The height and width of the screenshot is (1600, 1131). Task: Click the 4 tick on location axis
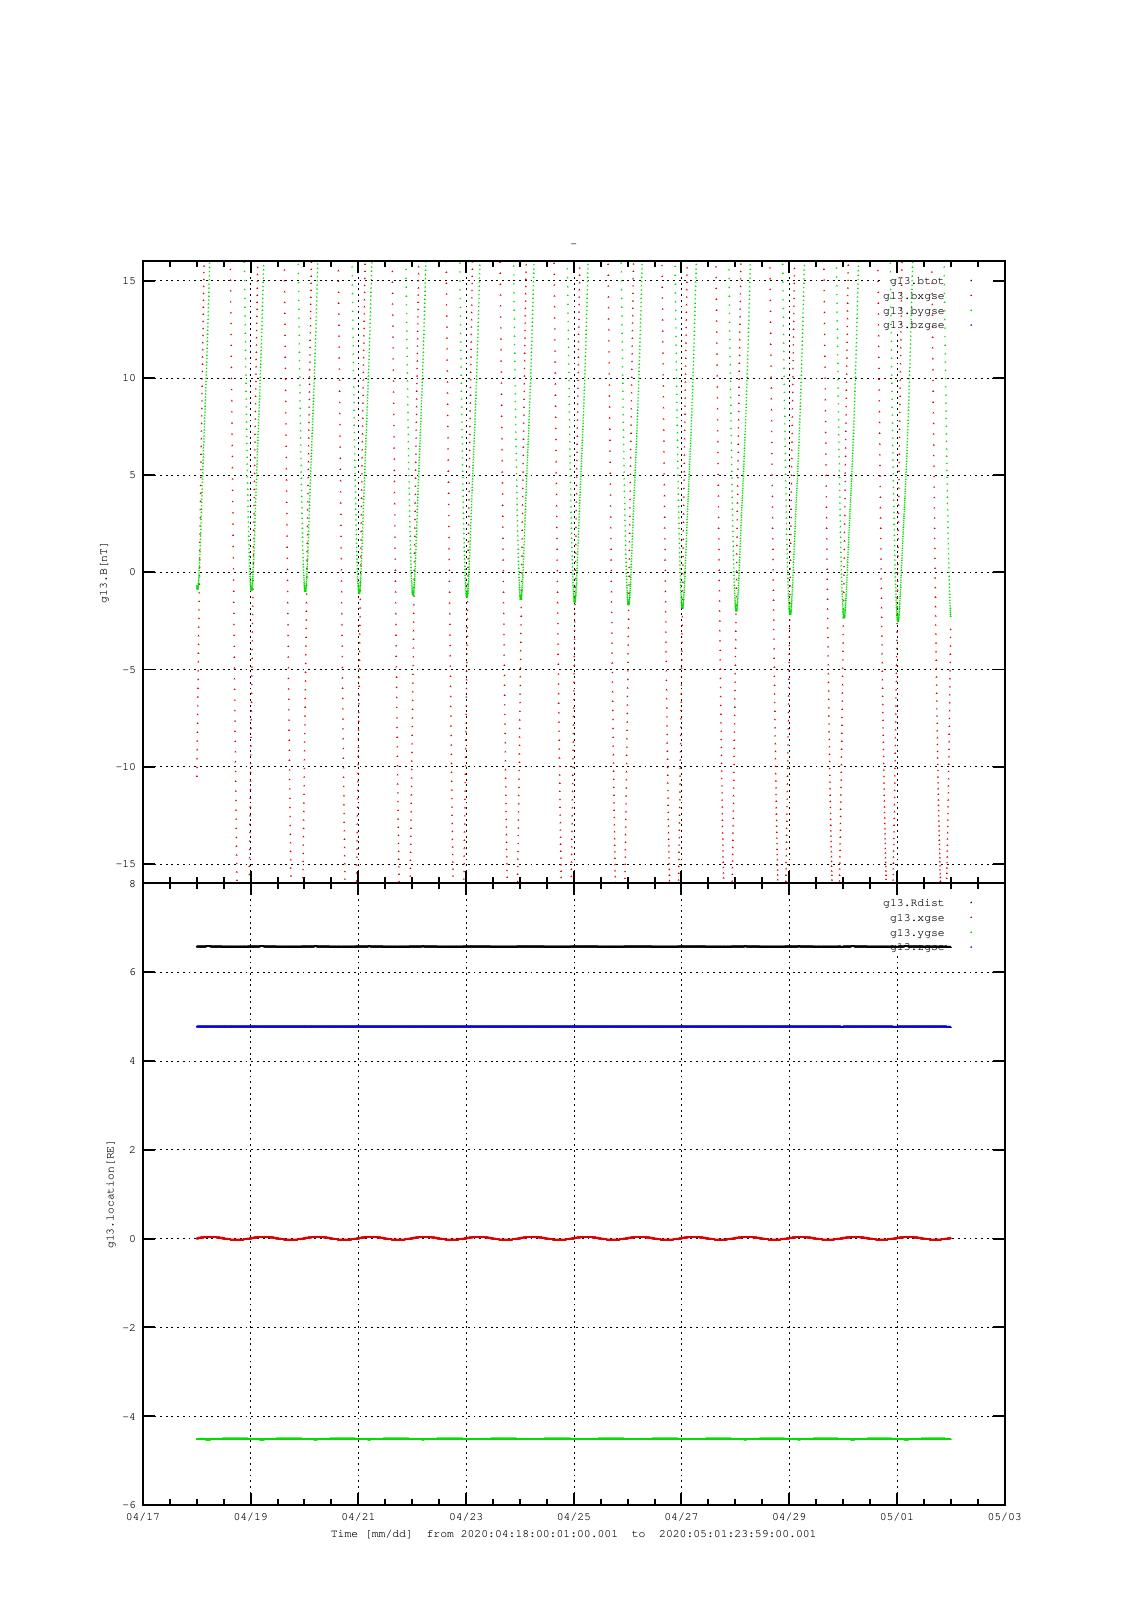click(133, 1061)
